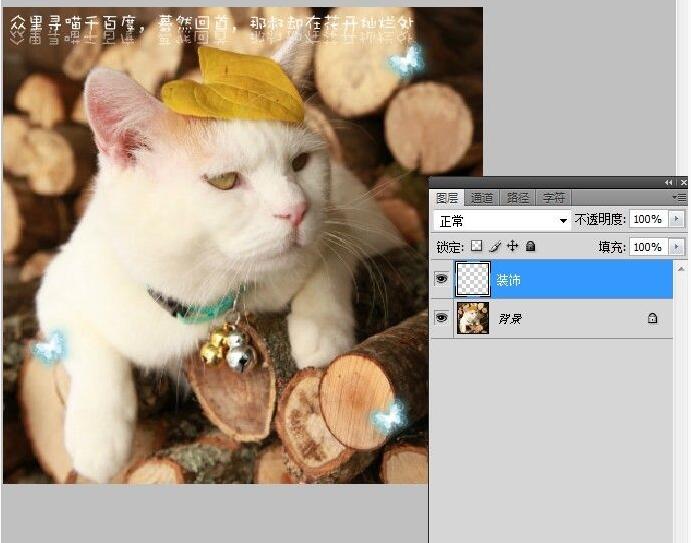
Task: Hide the 背景 layer with eye icon
Action: tap(442, 318)
